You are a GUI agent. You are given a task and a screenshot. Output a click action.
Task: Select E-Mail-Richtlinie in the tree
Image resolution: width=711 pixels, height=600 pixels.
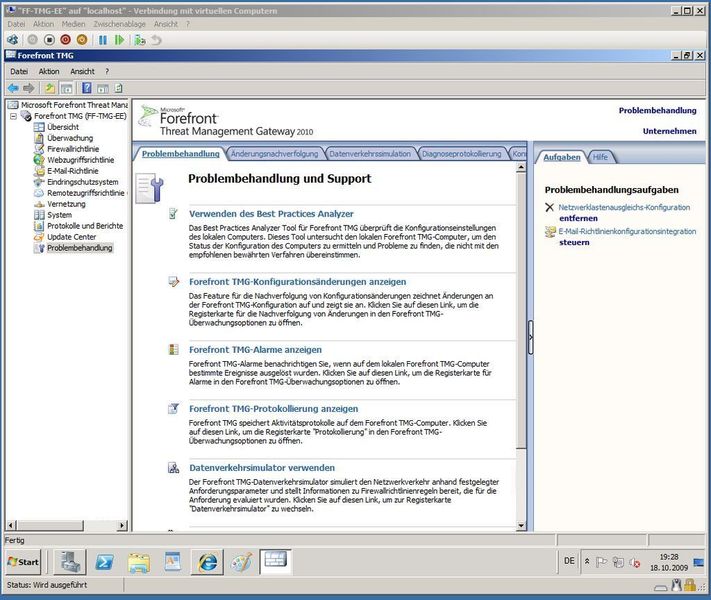tap(73, 171)
